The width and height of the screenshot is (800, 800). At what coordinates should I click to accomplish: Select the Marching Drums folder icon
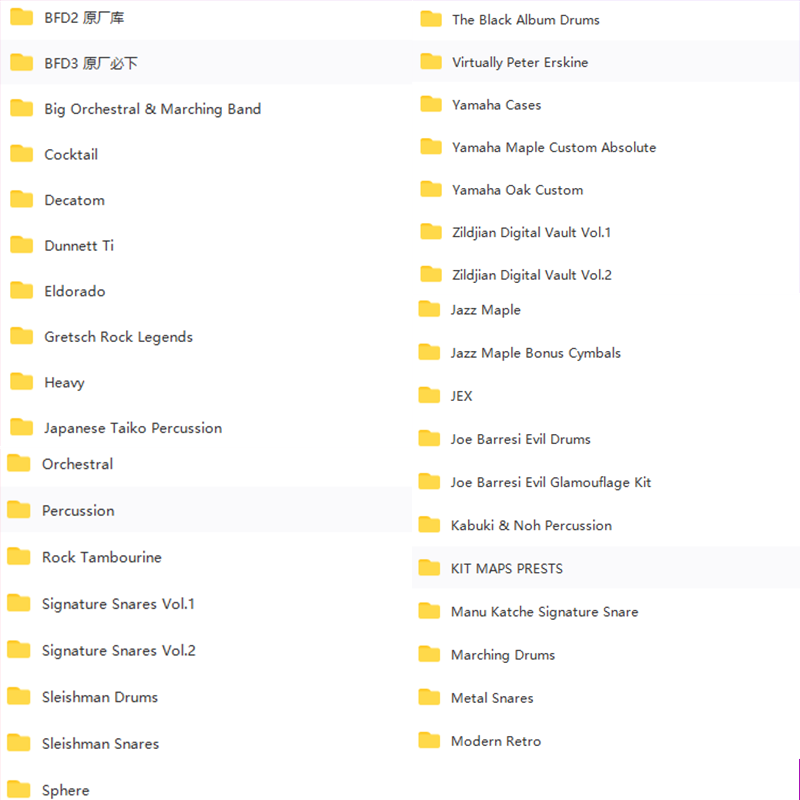point(429,654)
